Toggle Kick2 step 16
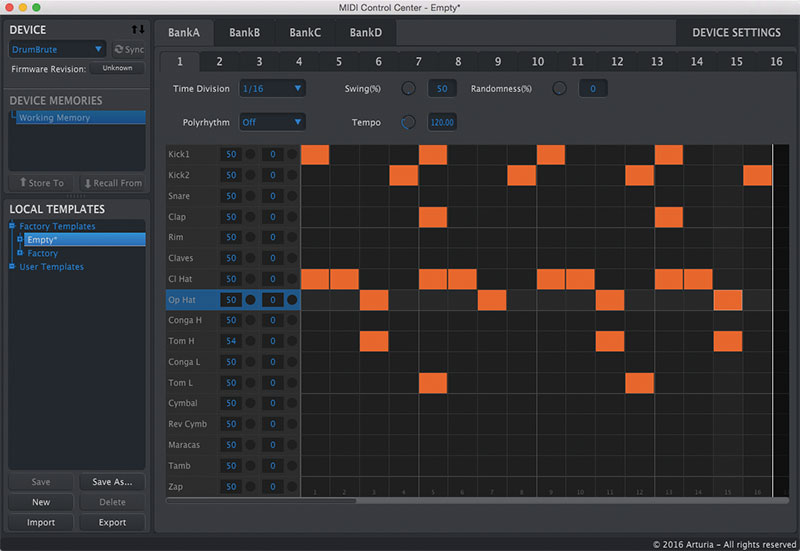 758,176
